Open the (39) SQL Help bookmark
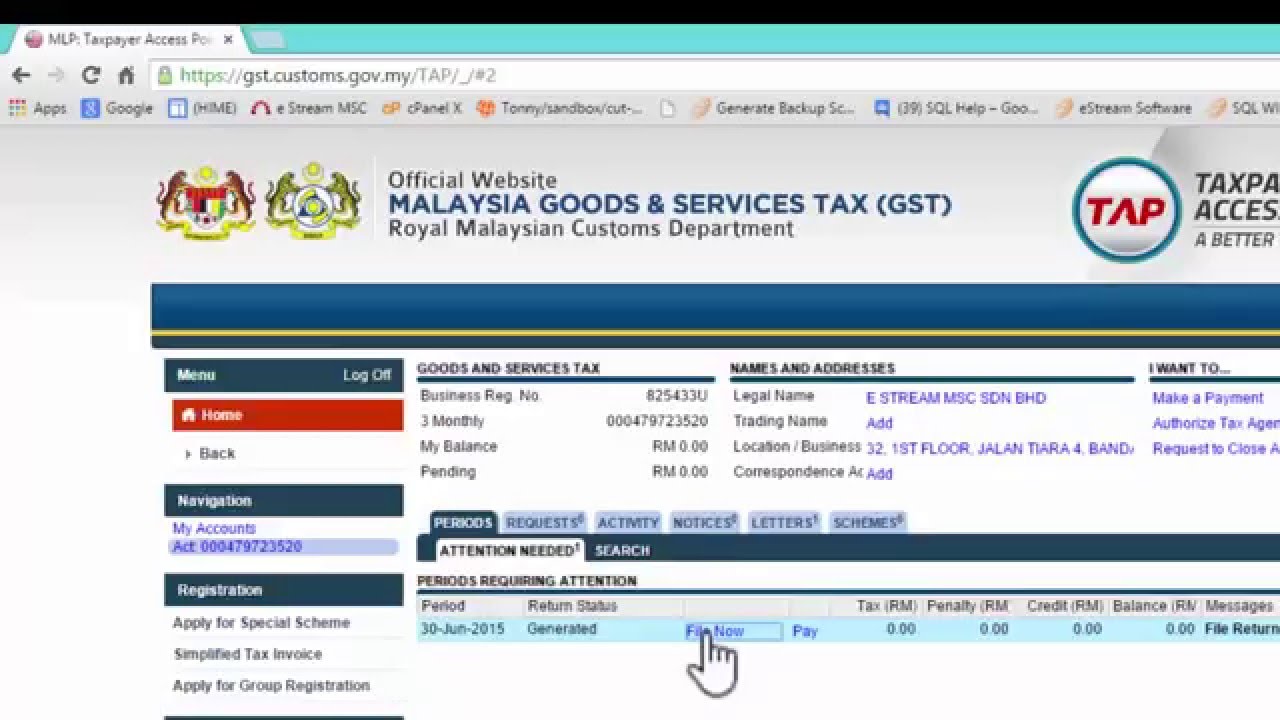 pos(957,108)
